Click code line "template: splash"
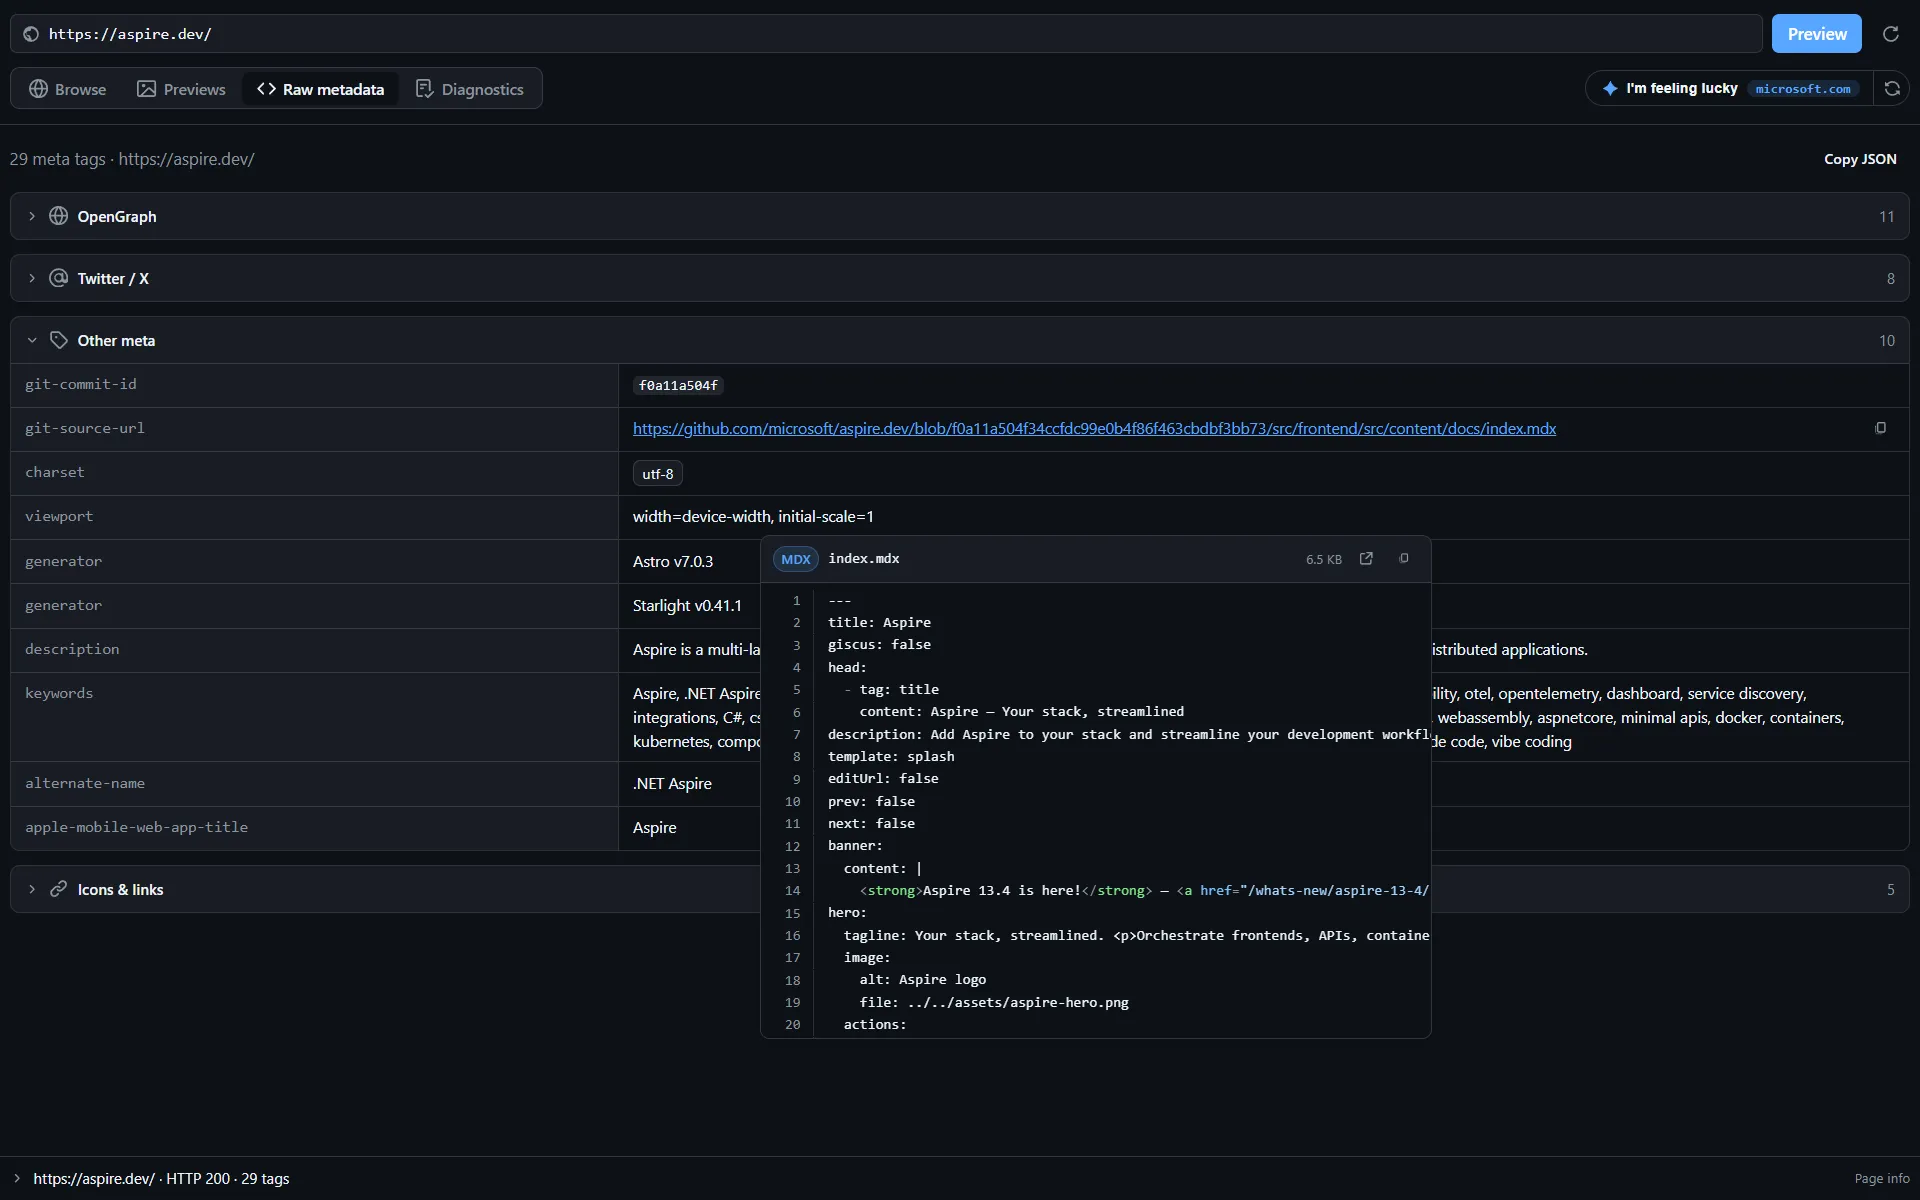 tap(891, 756)
